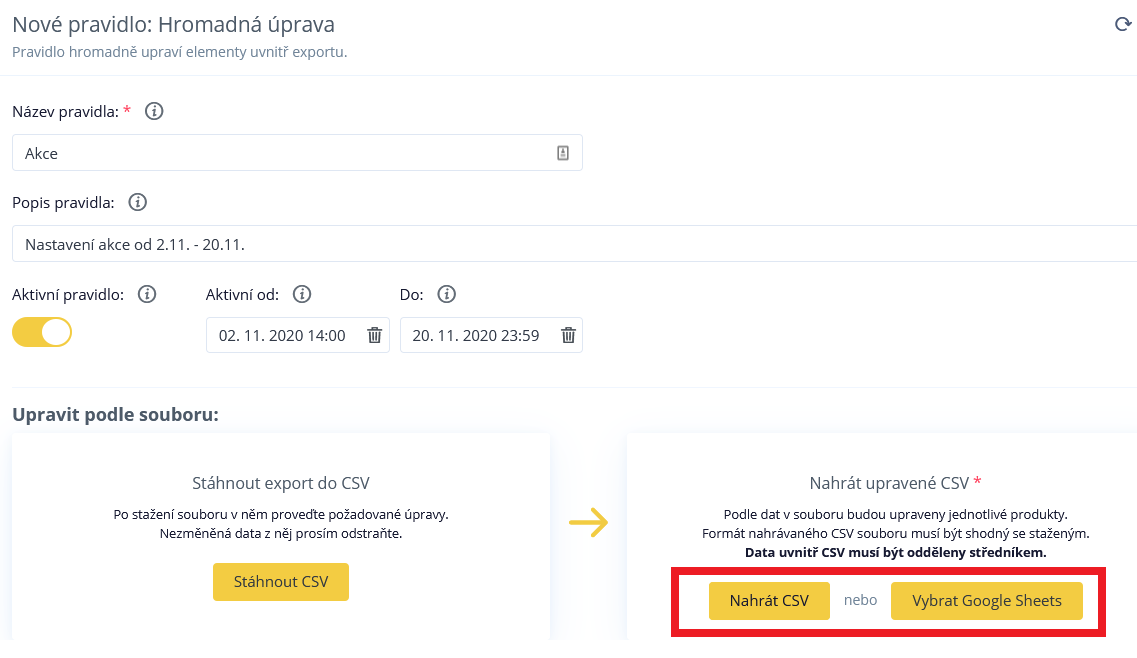Click into the Název pravidla text field
Viewport: 1137px width, 658px height.
280,153
